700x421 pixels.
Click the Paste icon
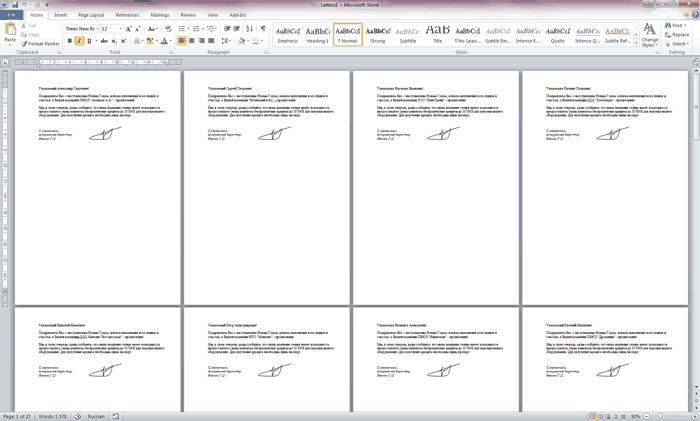[10, 35]
